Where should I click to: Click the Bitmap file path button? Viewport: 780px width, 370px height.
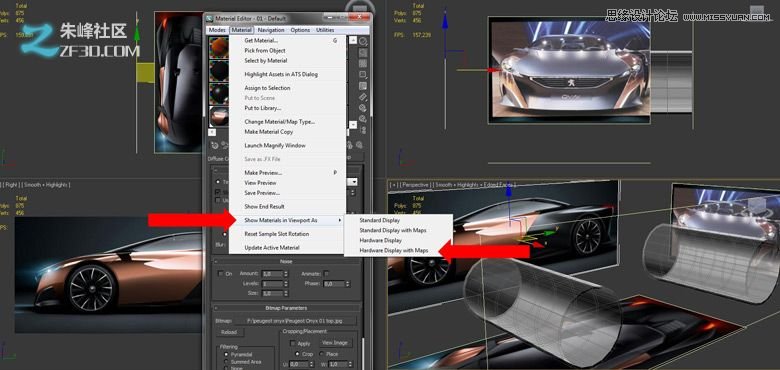294,321
